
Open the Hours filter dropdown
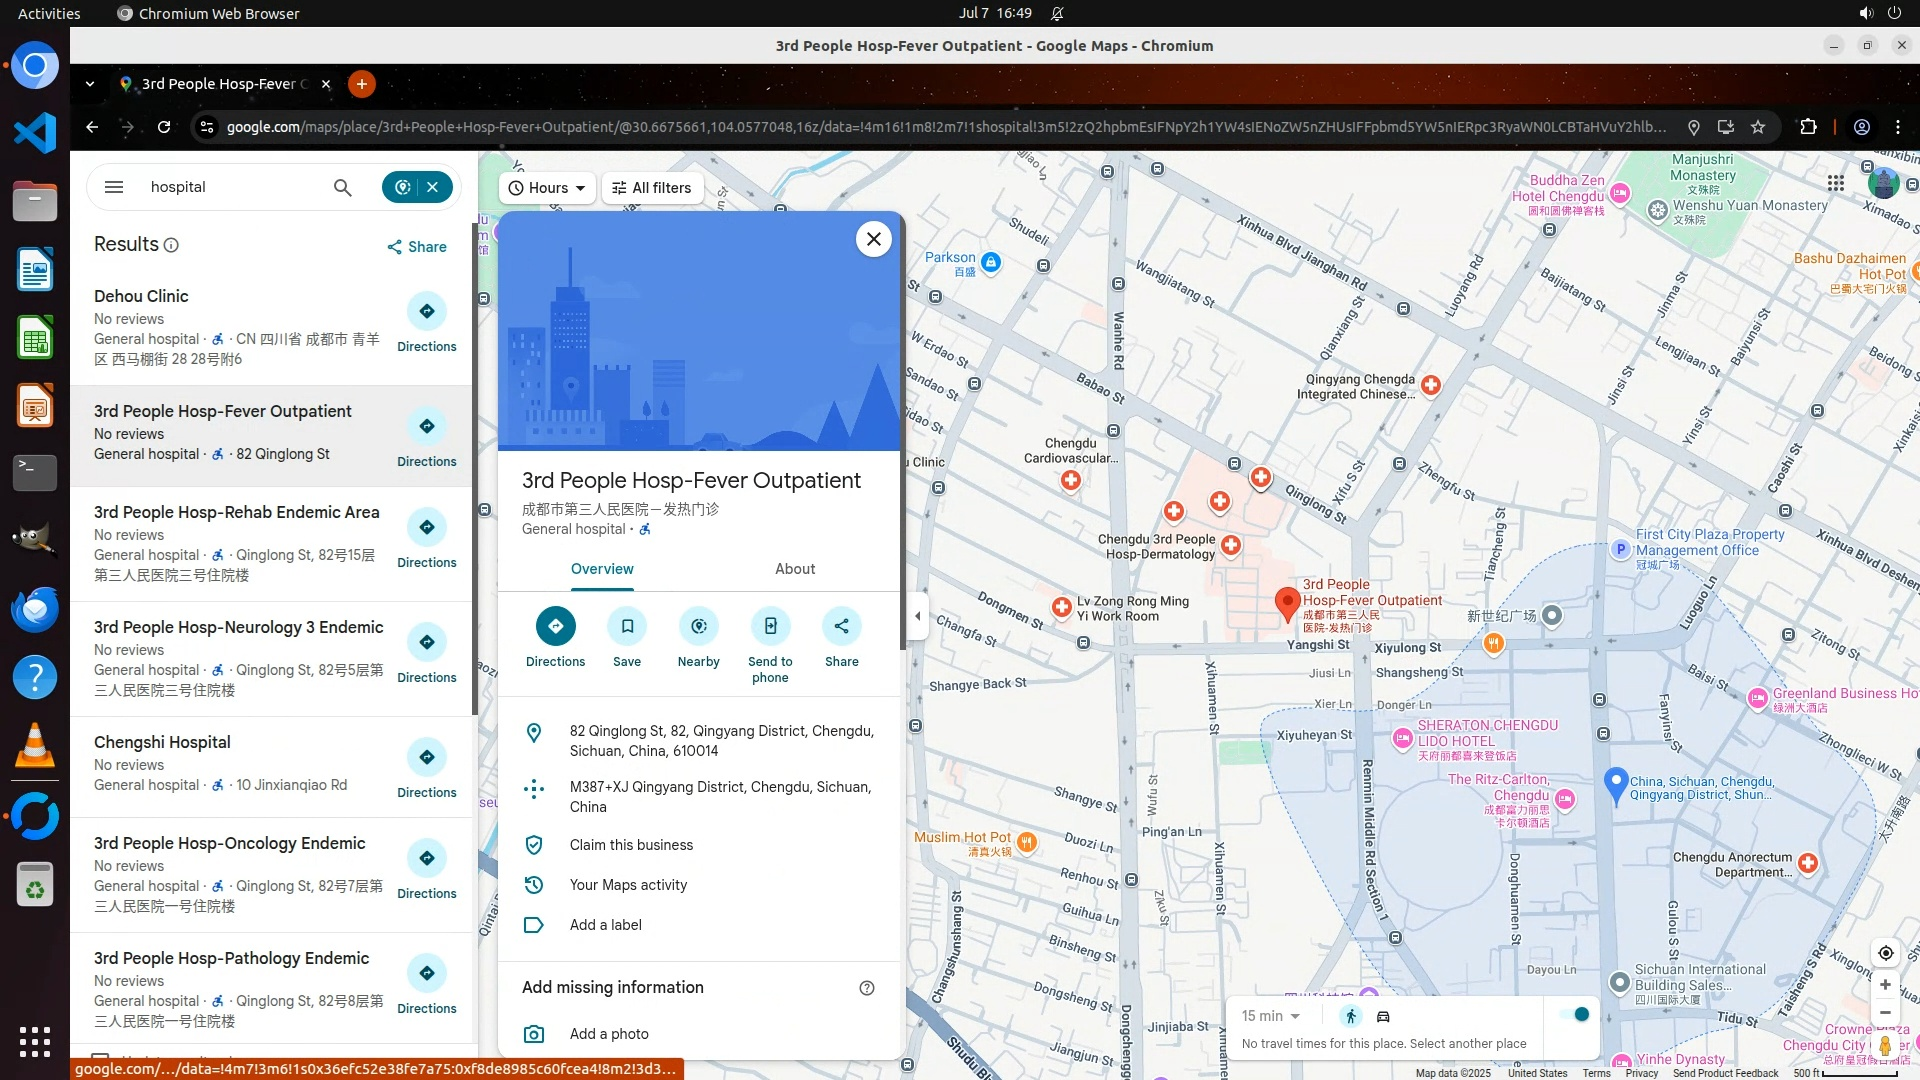pyautogui.click(x=547, y=188)
